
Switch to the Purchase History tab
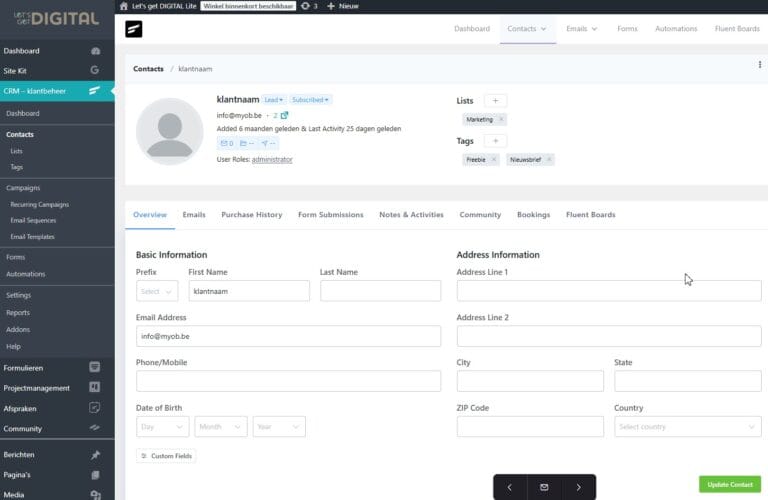click(251, 215)
